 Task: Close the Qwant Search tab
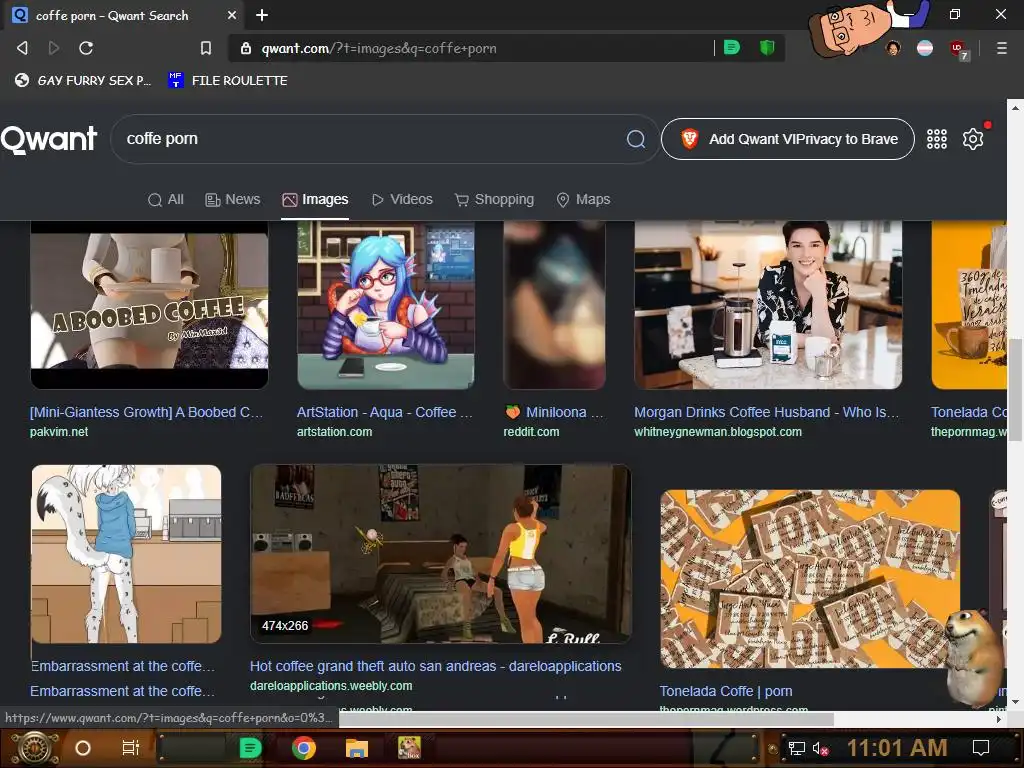pyautogui.click(x=232, y=15)
